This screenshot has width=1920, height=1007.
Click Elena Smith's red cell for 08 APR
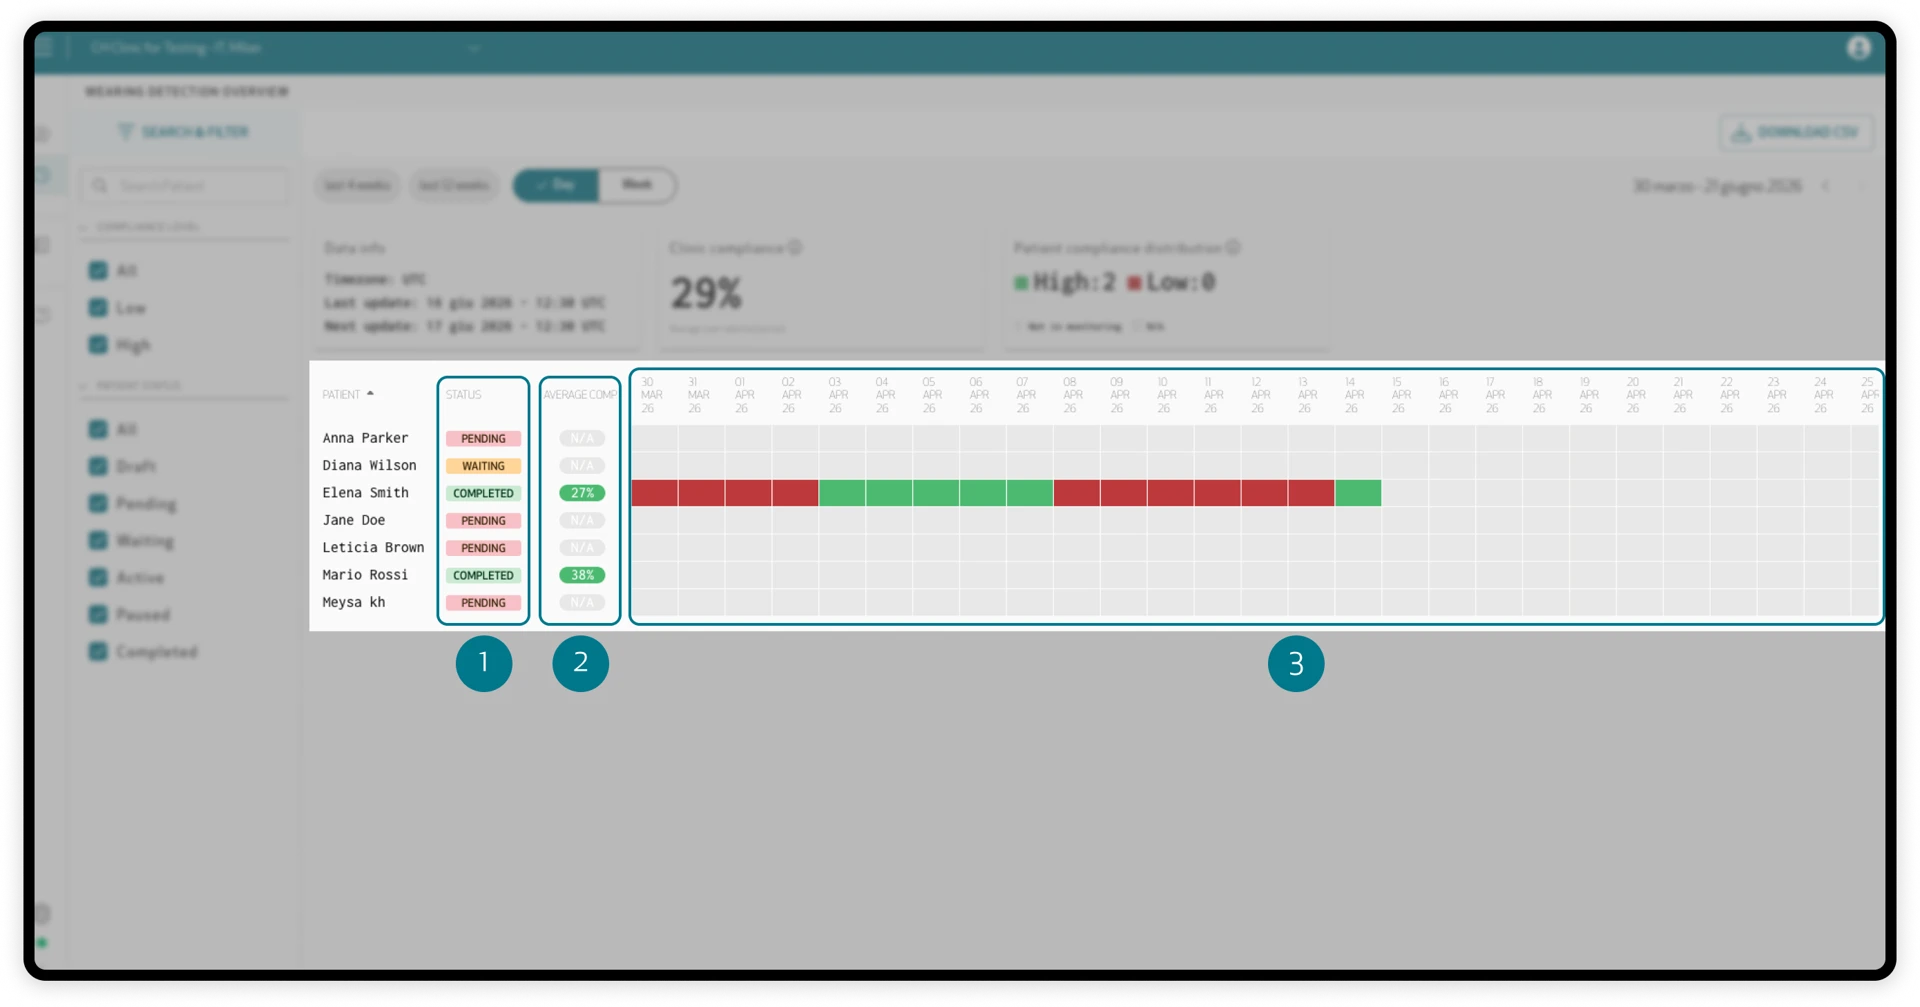click(1076, 492)
